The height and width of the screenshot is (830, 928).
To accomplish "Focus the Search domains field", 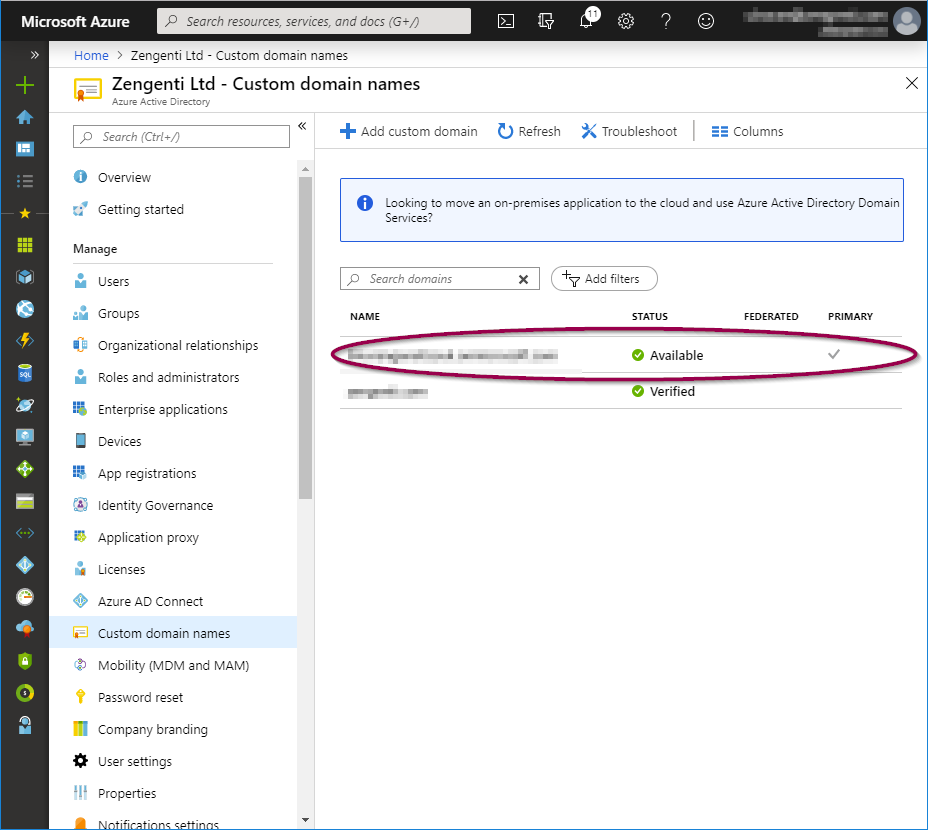I will coord(440,279).
